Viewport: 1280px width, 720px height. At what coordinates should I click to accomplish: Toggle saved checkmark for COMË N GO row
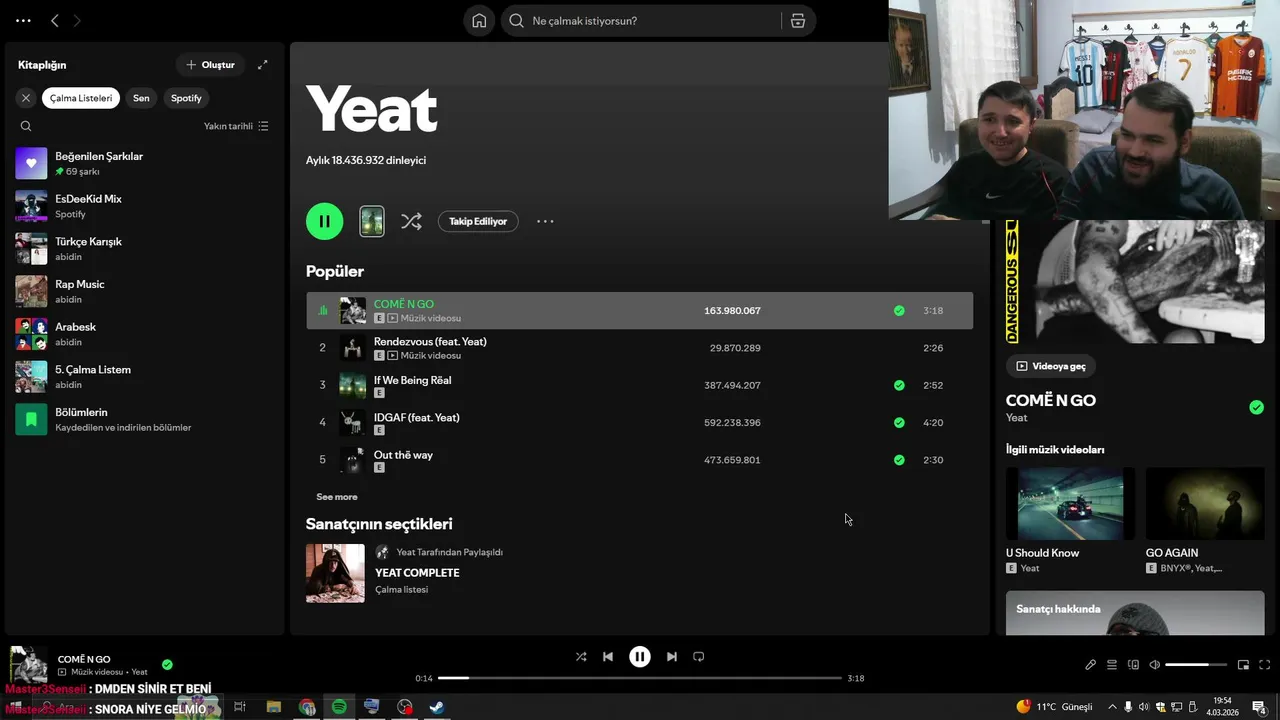[899, 311]
